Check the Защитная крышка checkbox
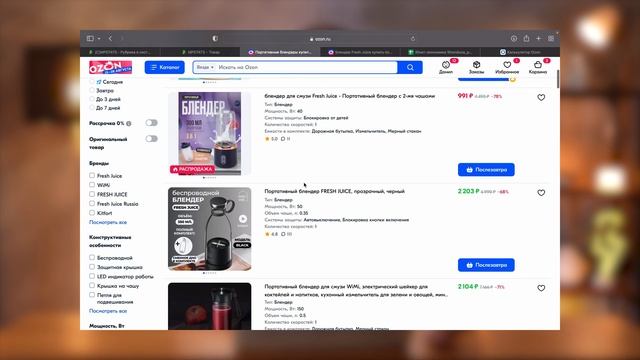The image size is (640, 360). [92, 267]
